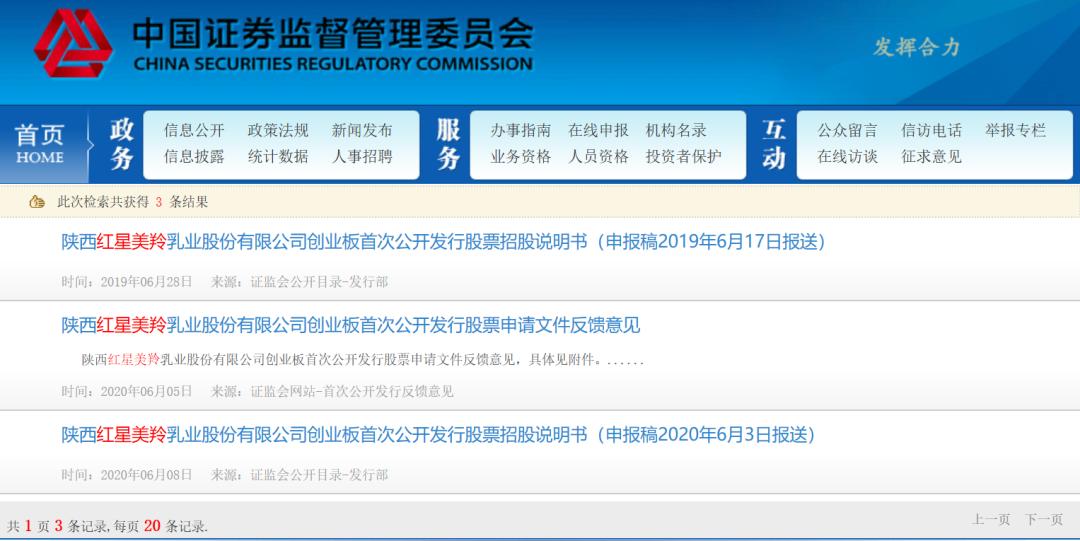Click the search results hand icon
Image resolution: width=1080 pixels, height=541 pixels.
37,202
